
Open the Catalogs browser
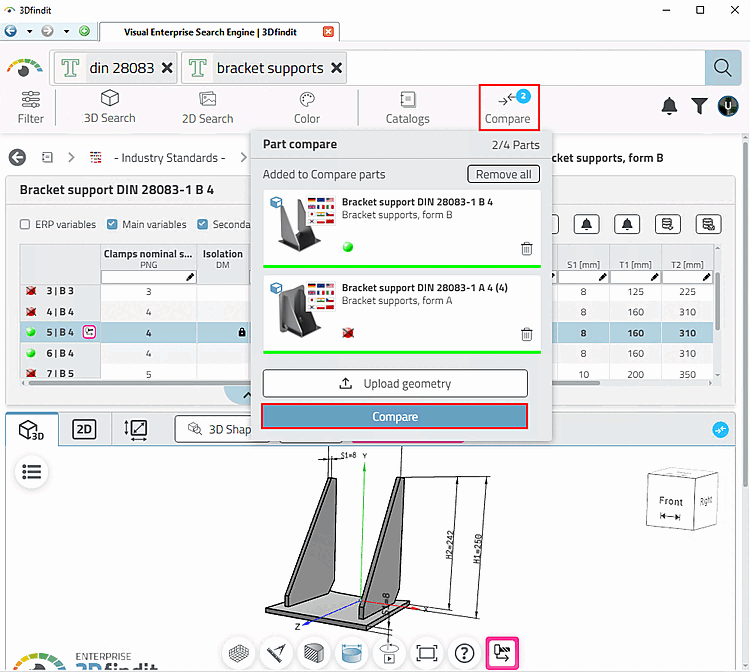tap(407, 107)
